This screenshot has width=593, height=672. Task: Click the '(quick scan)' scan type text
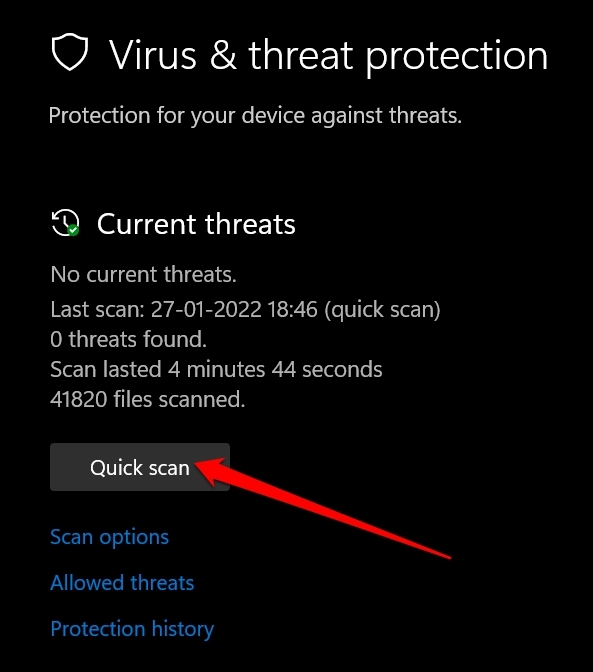tap(382, 310)
